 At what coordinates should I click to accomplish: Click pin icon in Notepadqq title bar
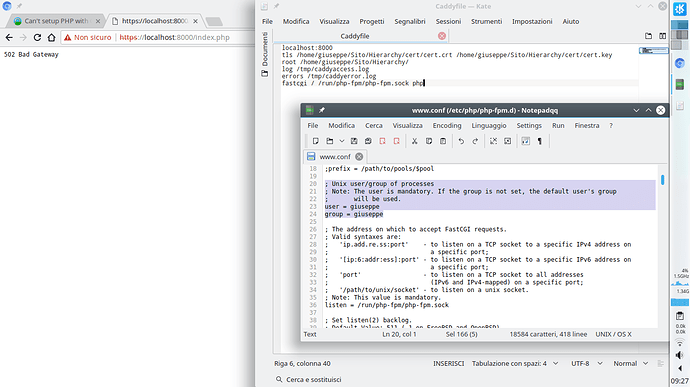322,110
